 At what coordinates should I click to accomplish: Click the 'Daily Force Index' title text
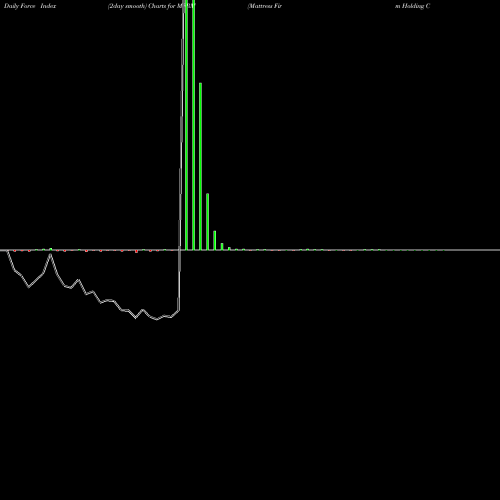pyautogui.click(x=30, y=6)
